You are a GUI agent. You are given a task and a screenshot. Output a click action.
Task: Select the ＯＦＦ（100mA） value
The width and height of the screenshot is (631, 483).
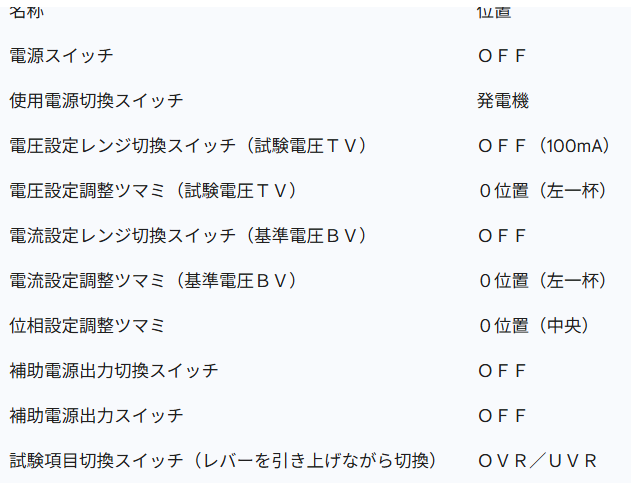point(544,145)
